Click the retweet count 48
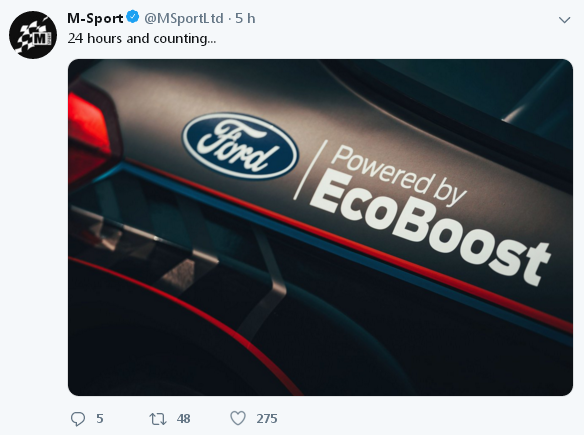The image size is (584, 435). point(183,419)
